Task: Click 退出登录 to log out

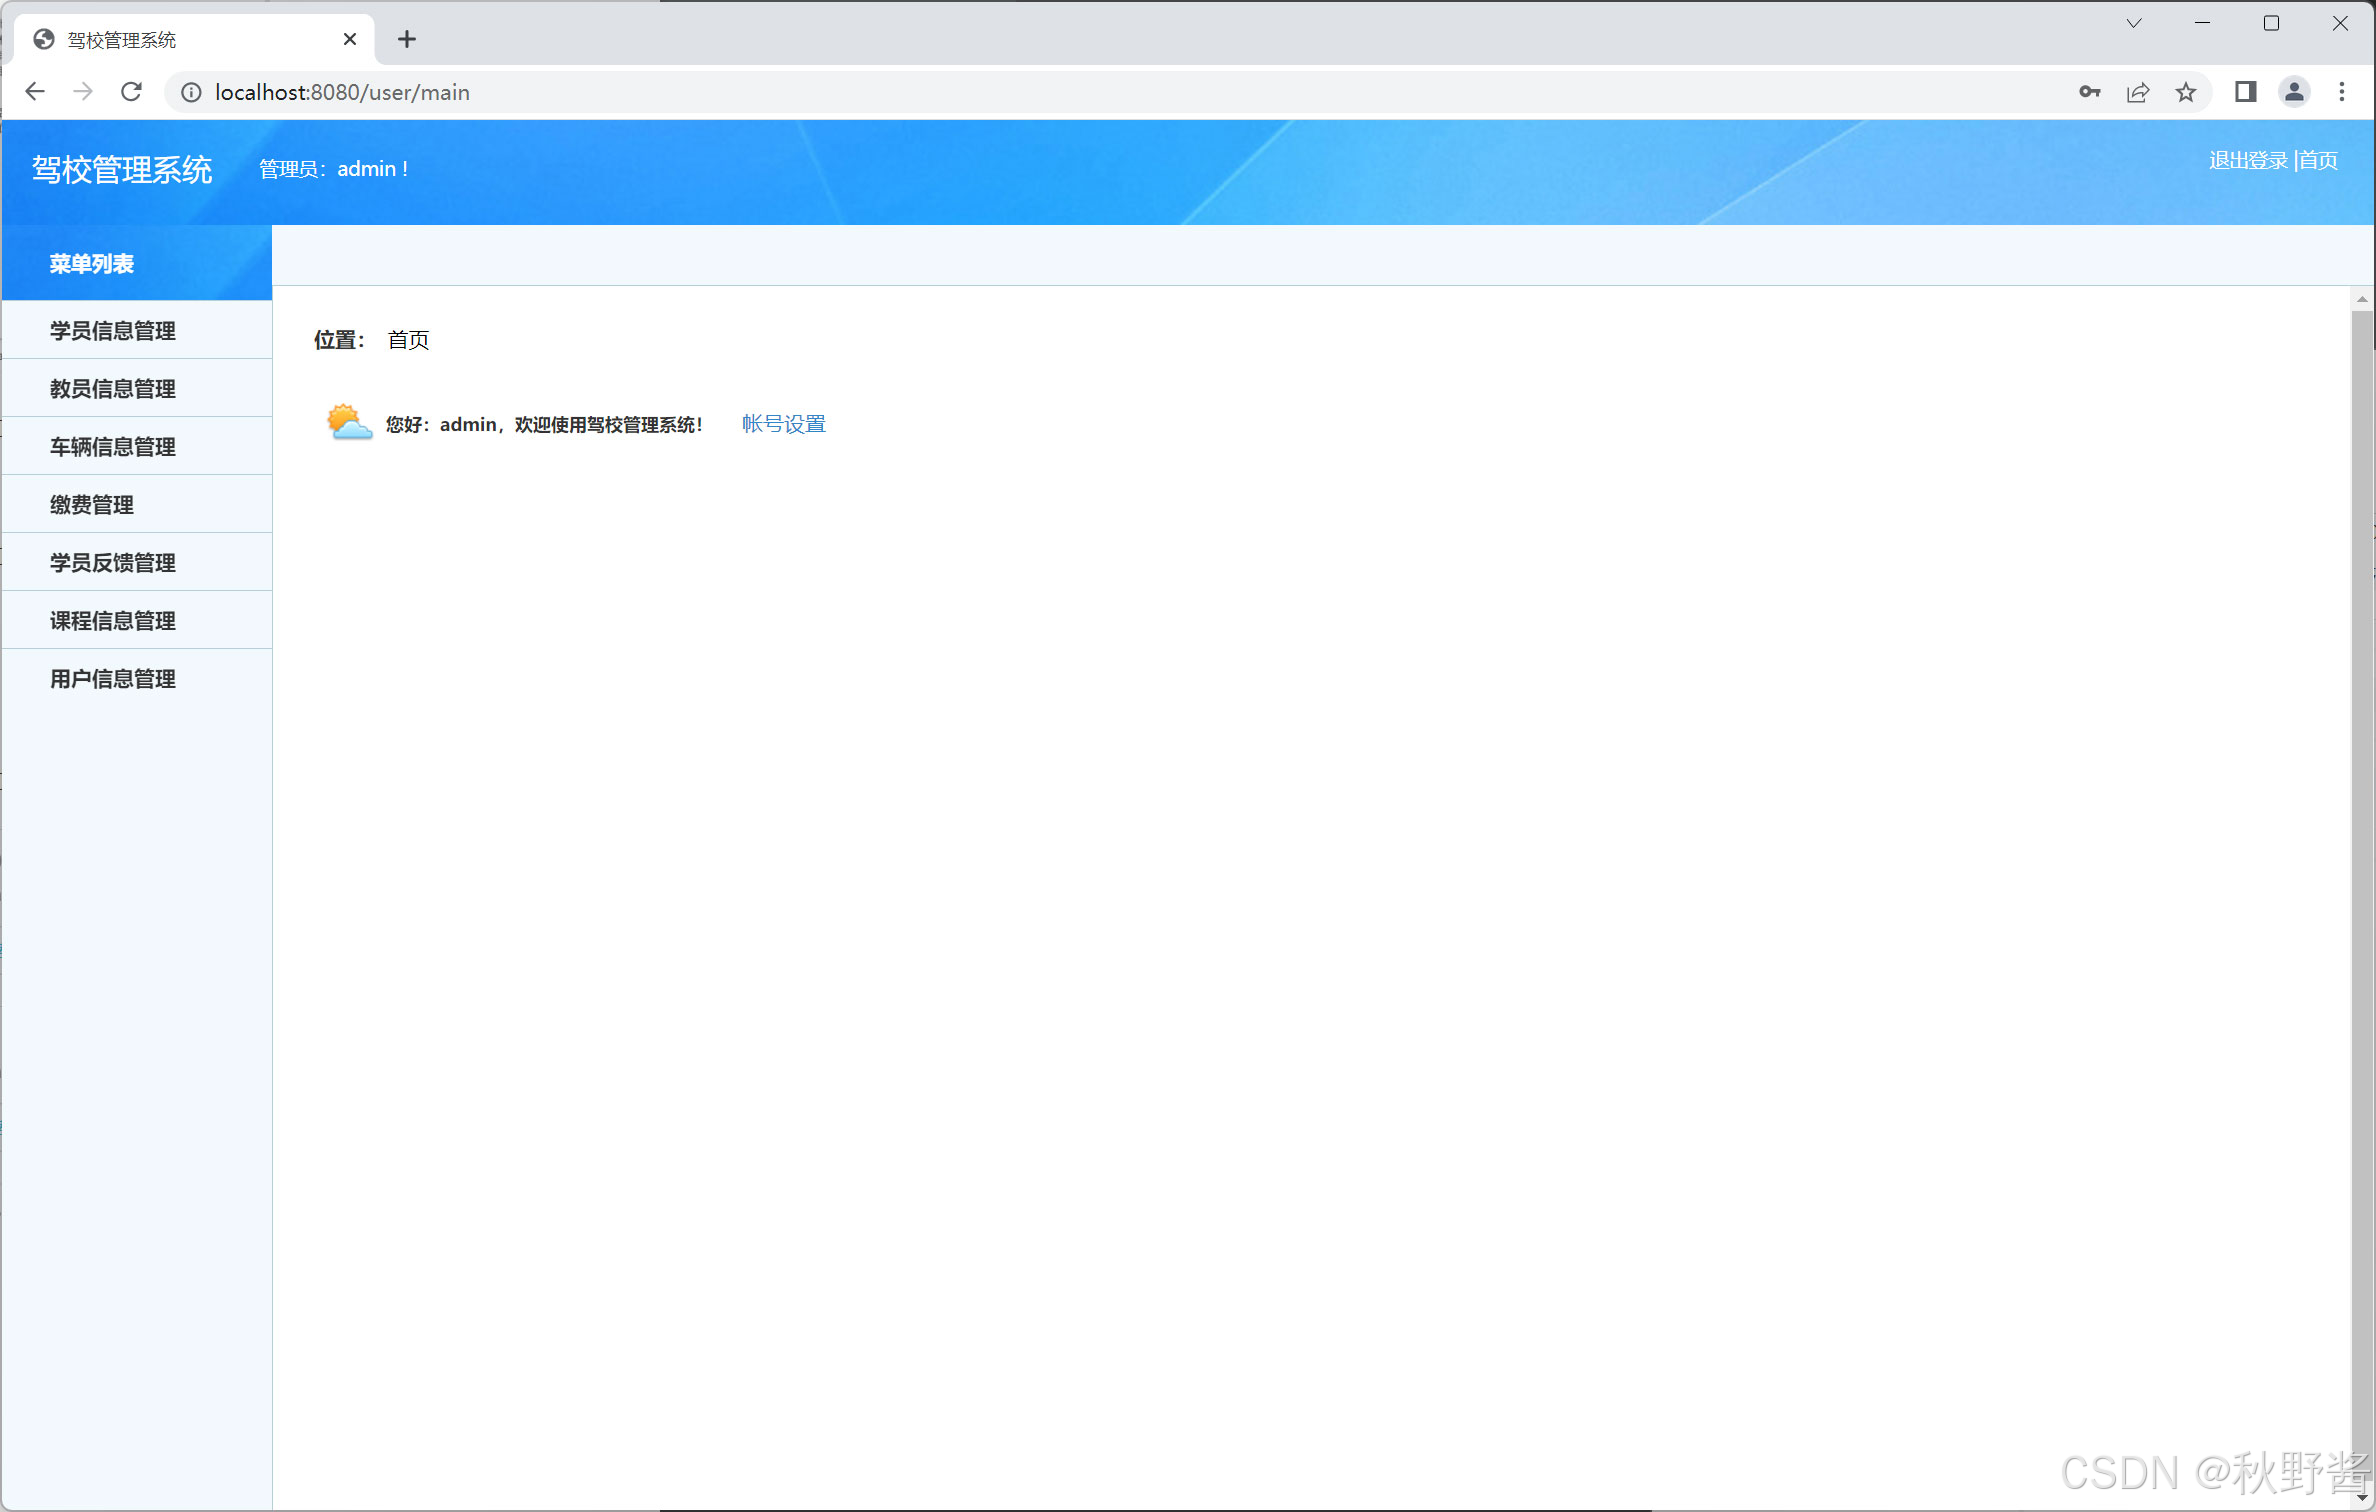Action: (2248, 161)
